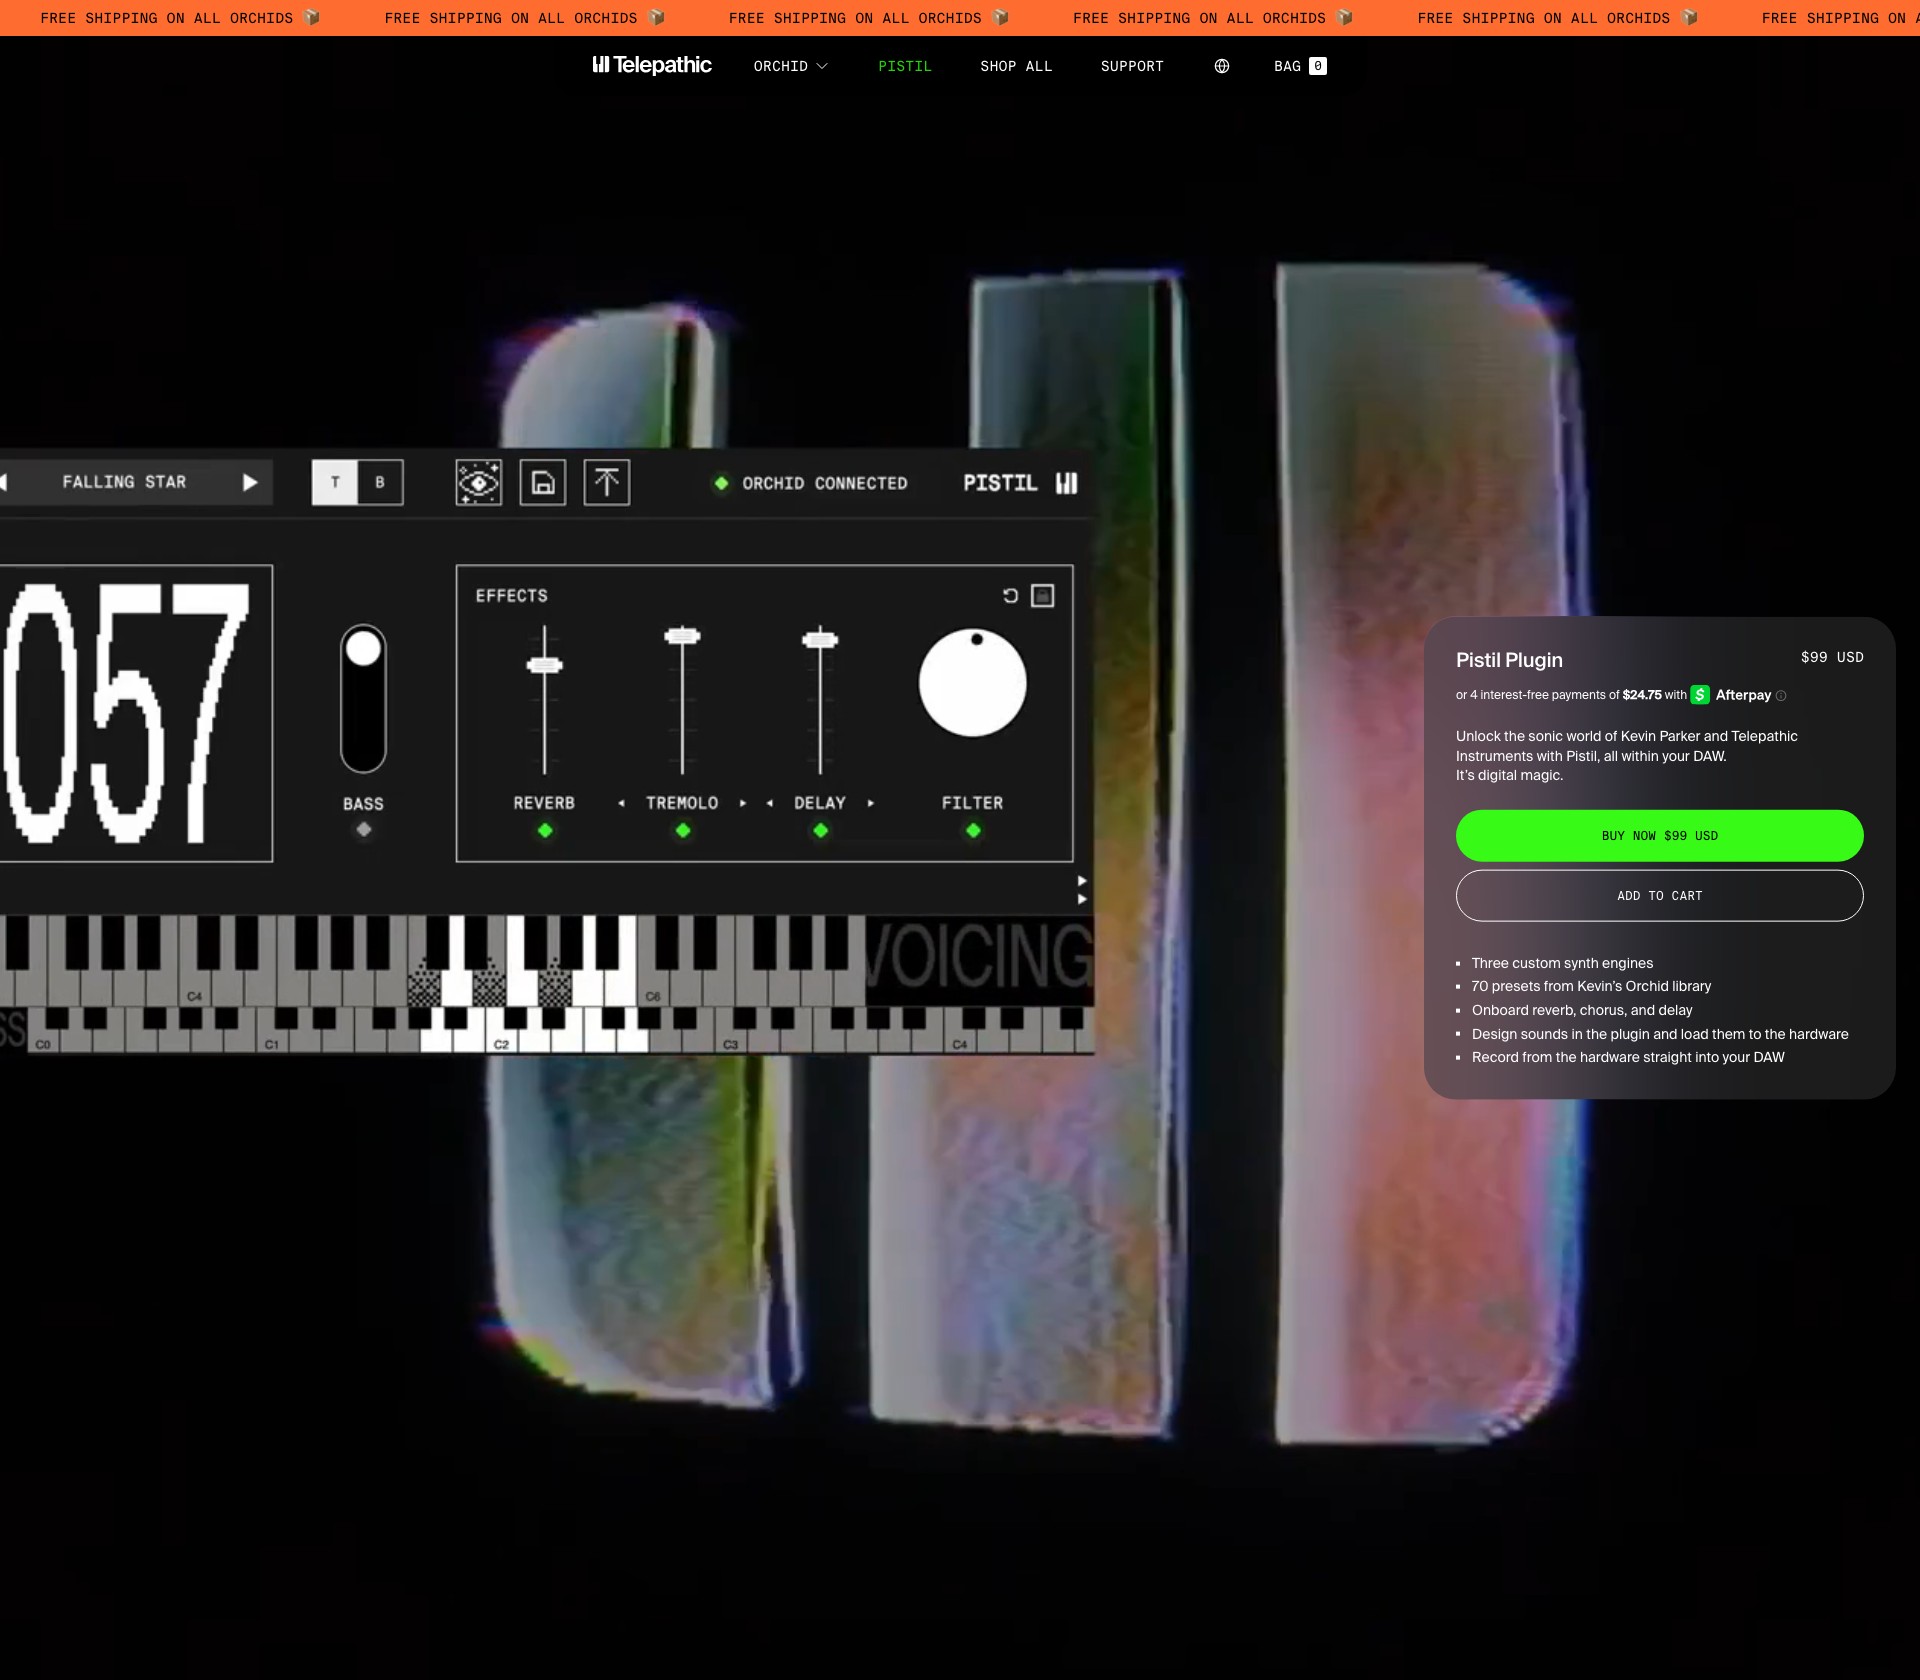Click the EFFECTS panel heading
This screenshot has height=1680, width=1920.
click(511, 596)
